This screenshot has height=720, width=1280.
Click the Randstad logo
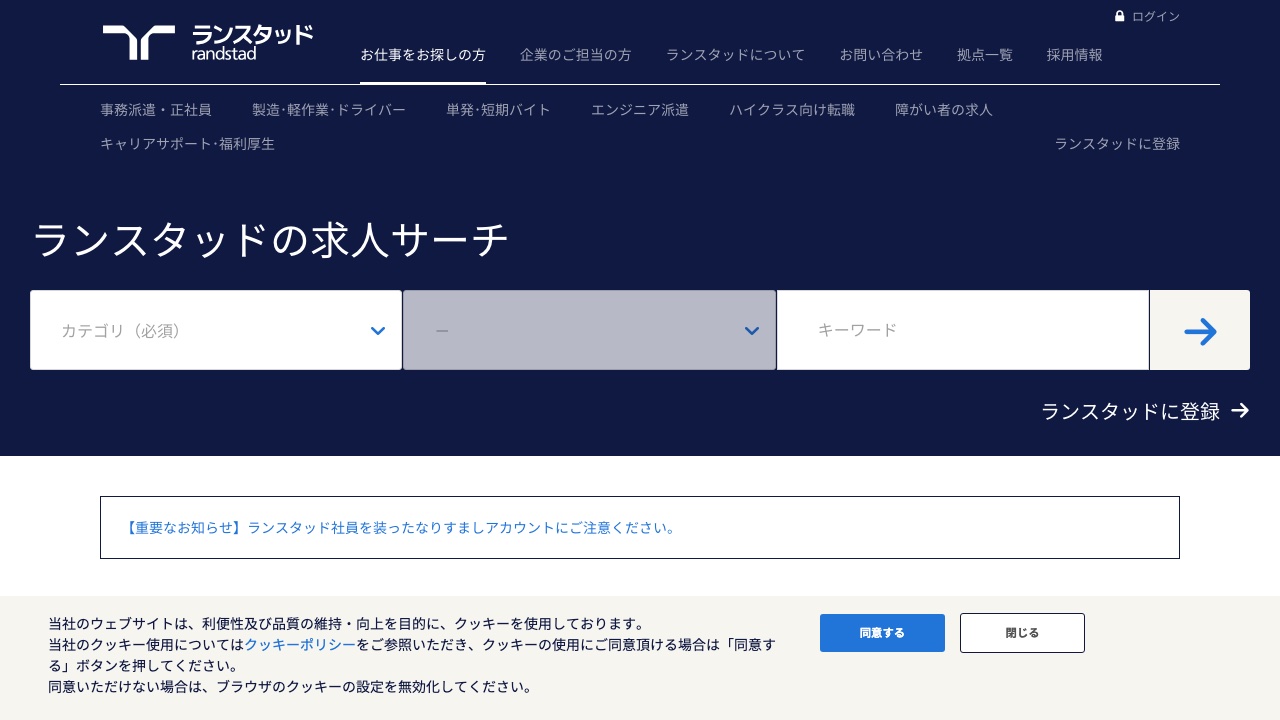pos(207,42)
